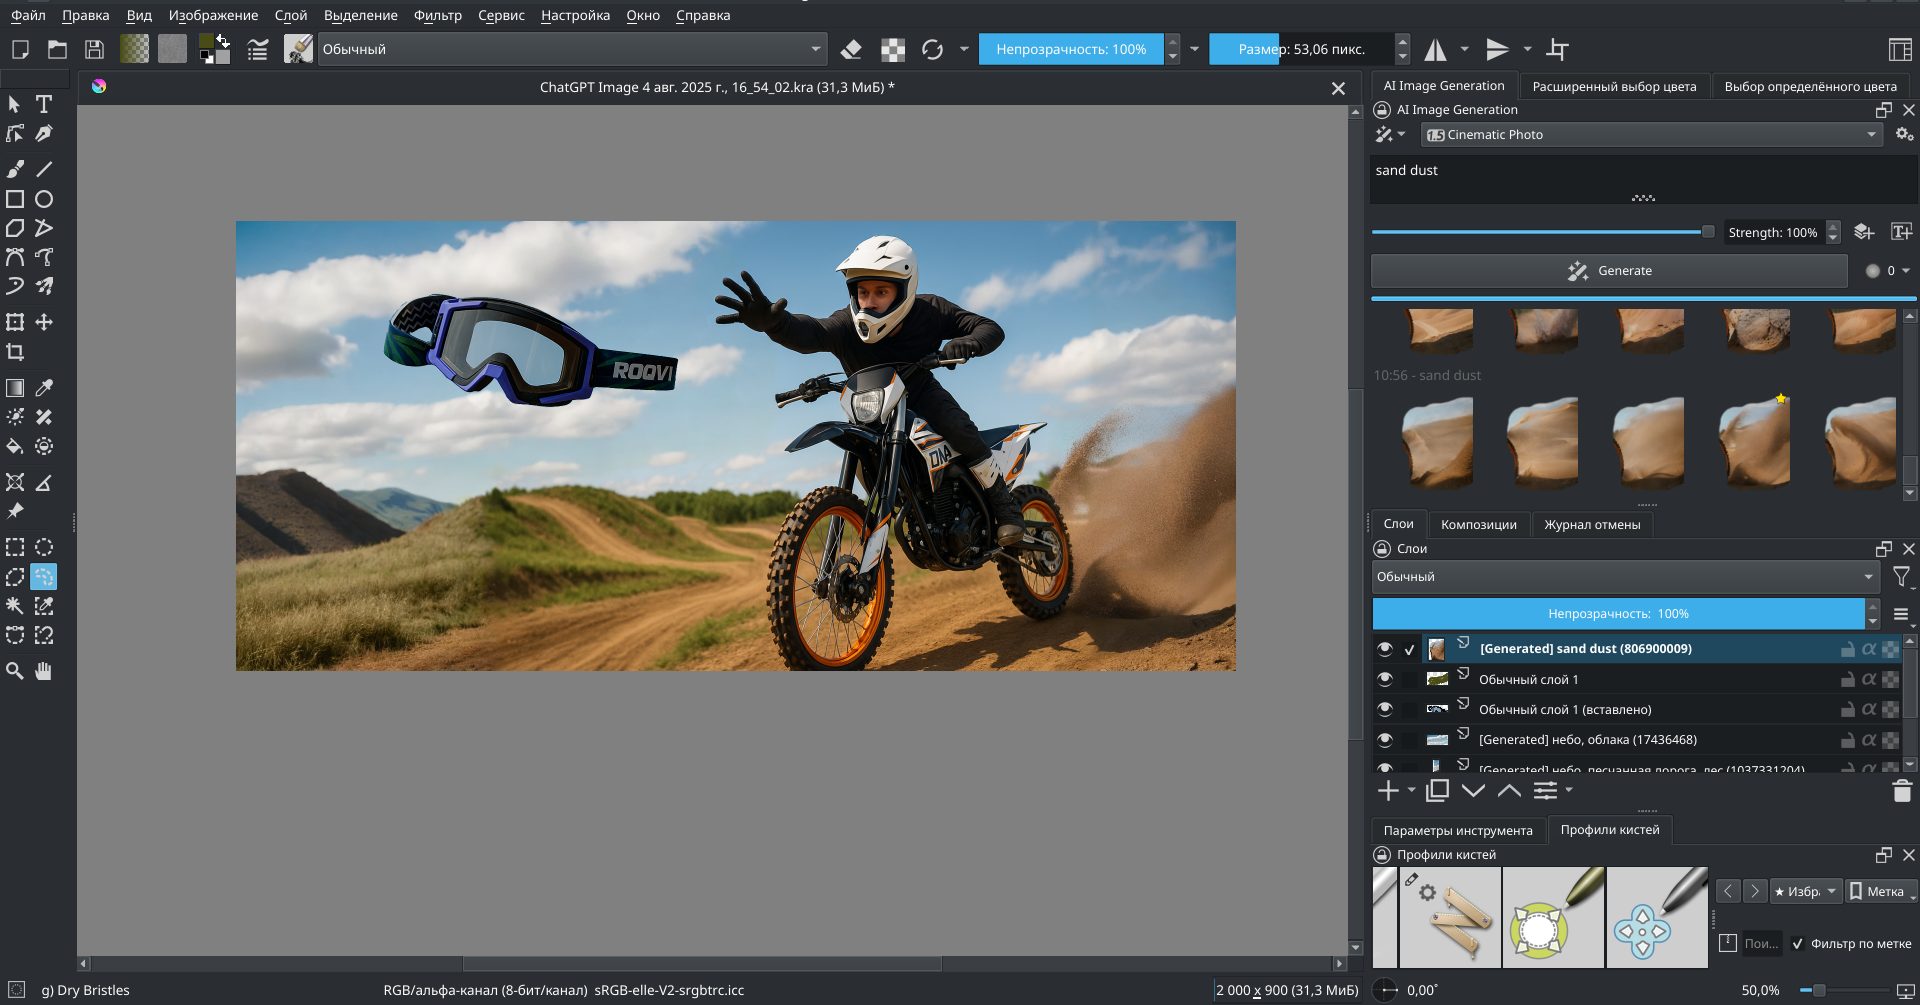Hide the 'Обычный слой 1' layer
This screenshot has height=1005, width=1920.
(1385, 679)
